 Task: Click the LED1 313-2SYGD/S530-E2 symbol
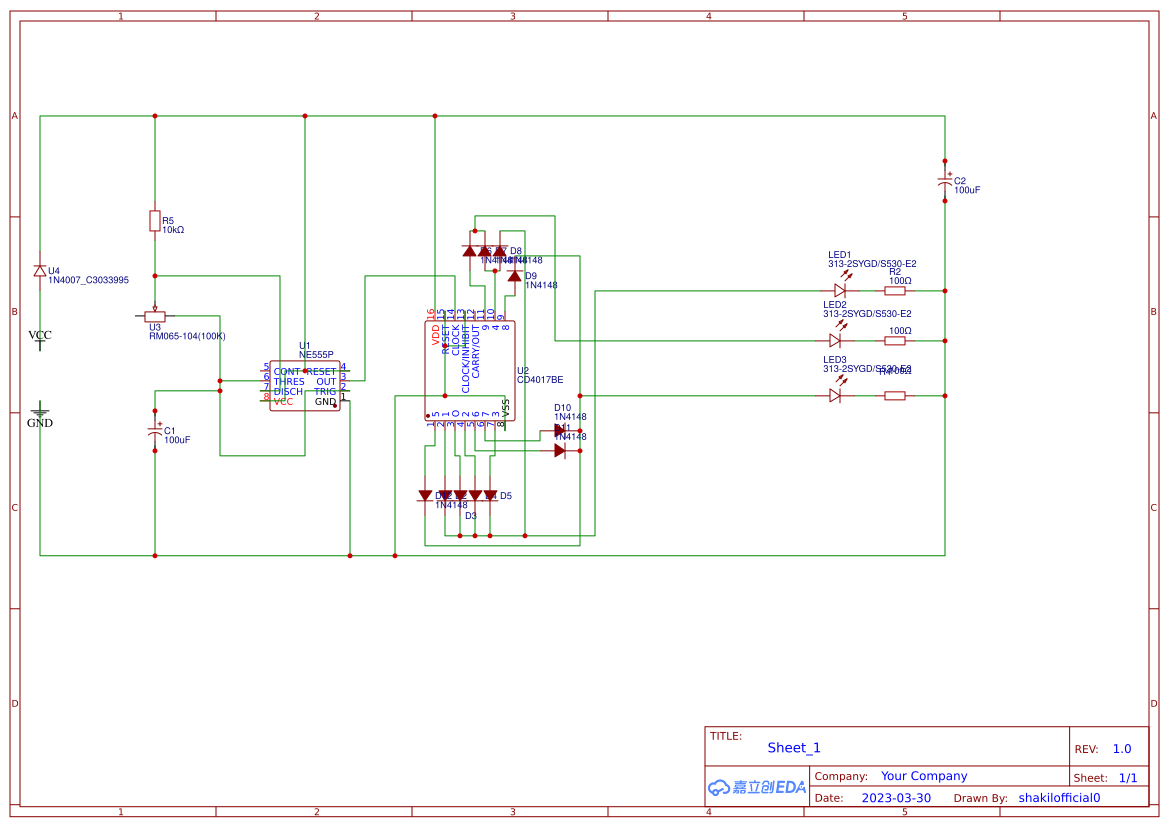click(838, 290)
